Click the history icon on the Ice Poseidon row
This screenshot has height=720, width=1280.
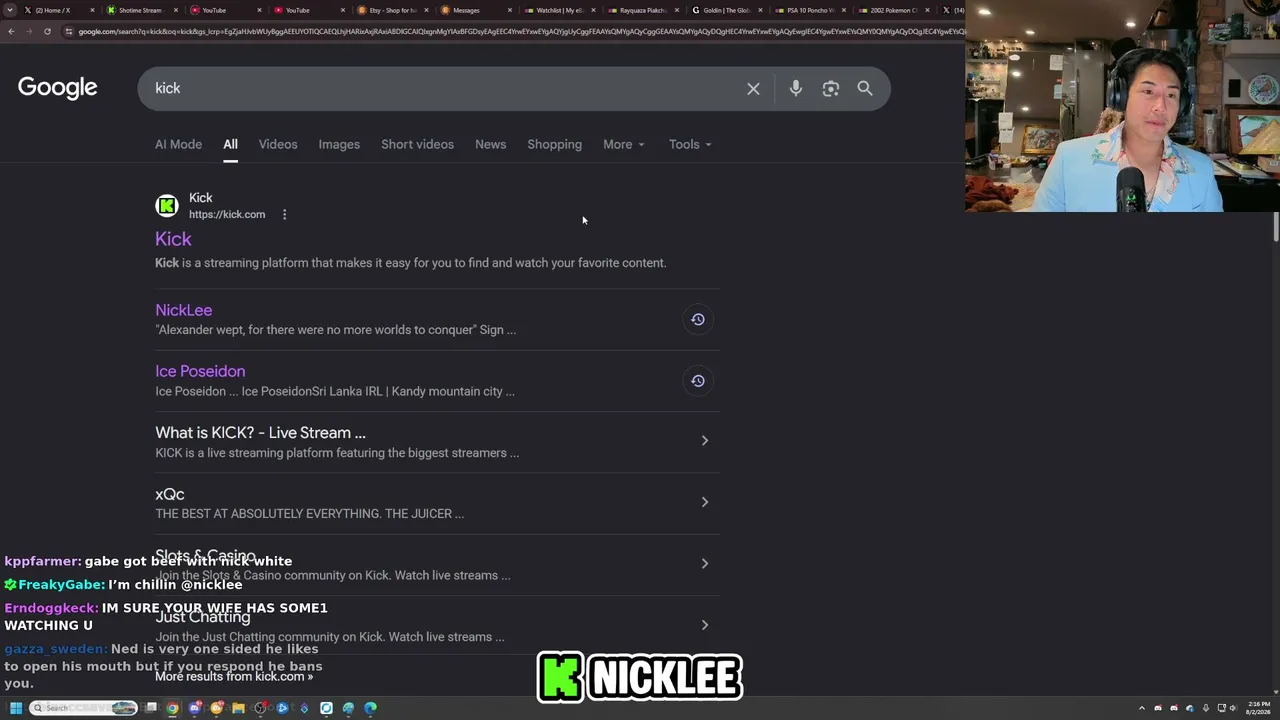(x=698, y=381)
